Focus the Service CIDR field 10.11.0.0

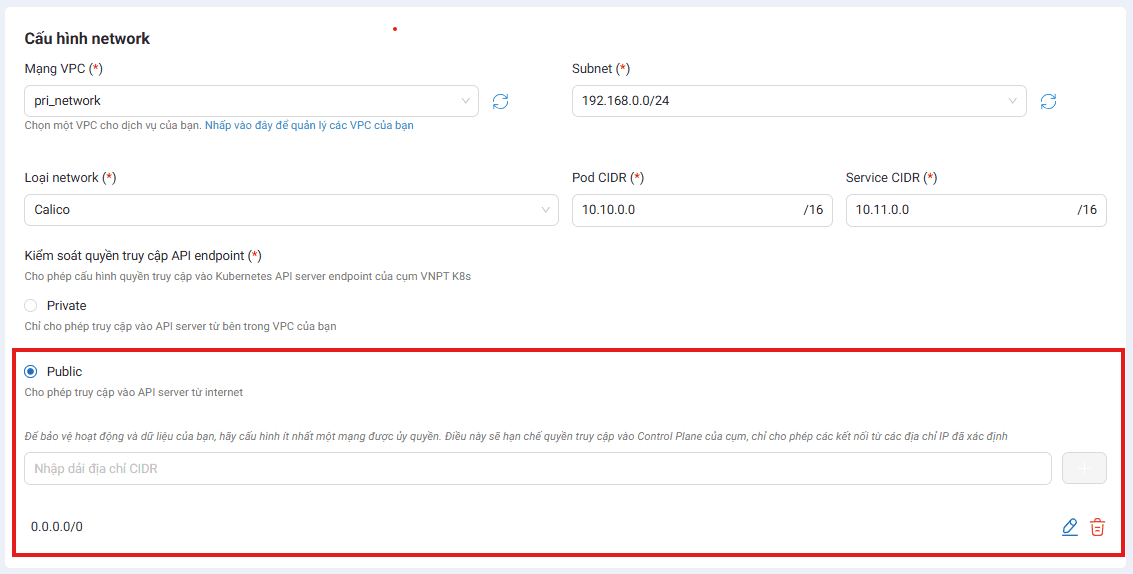point(958,210)
